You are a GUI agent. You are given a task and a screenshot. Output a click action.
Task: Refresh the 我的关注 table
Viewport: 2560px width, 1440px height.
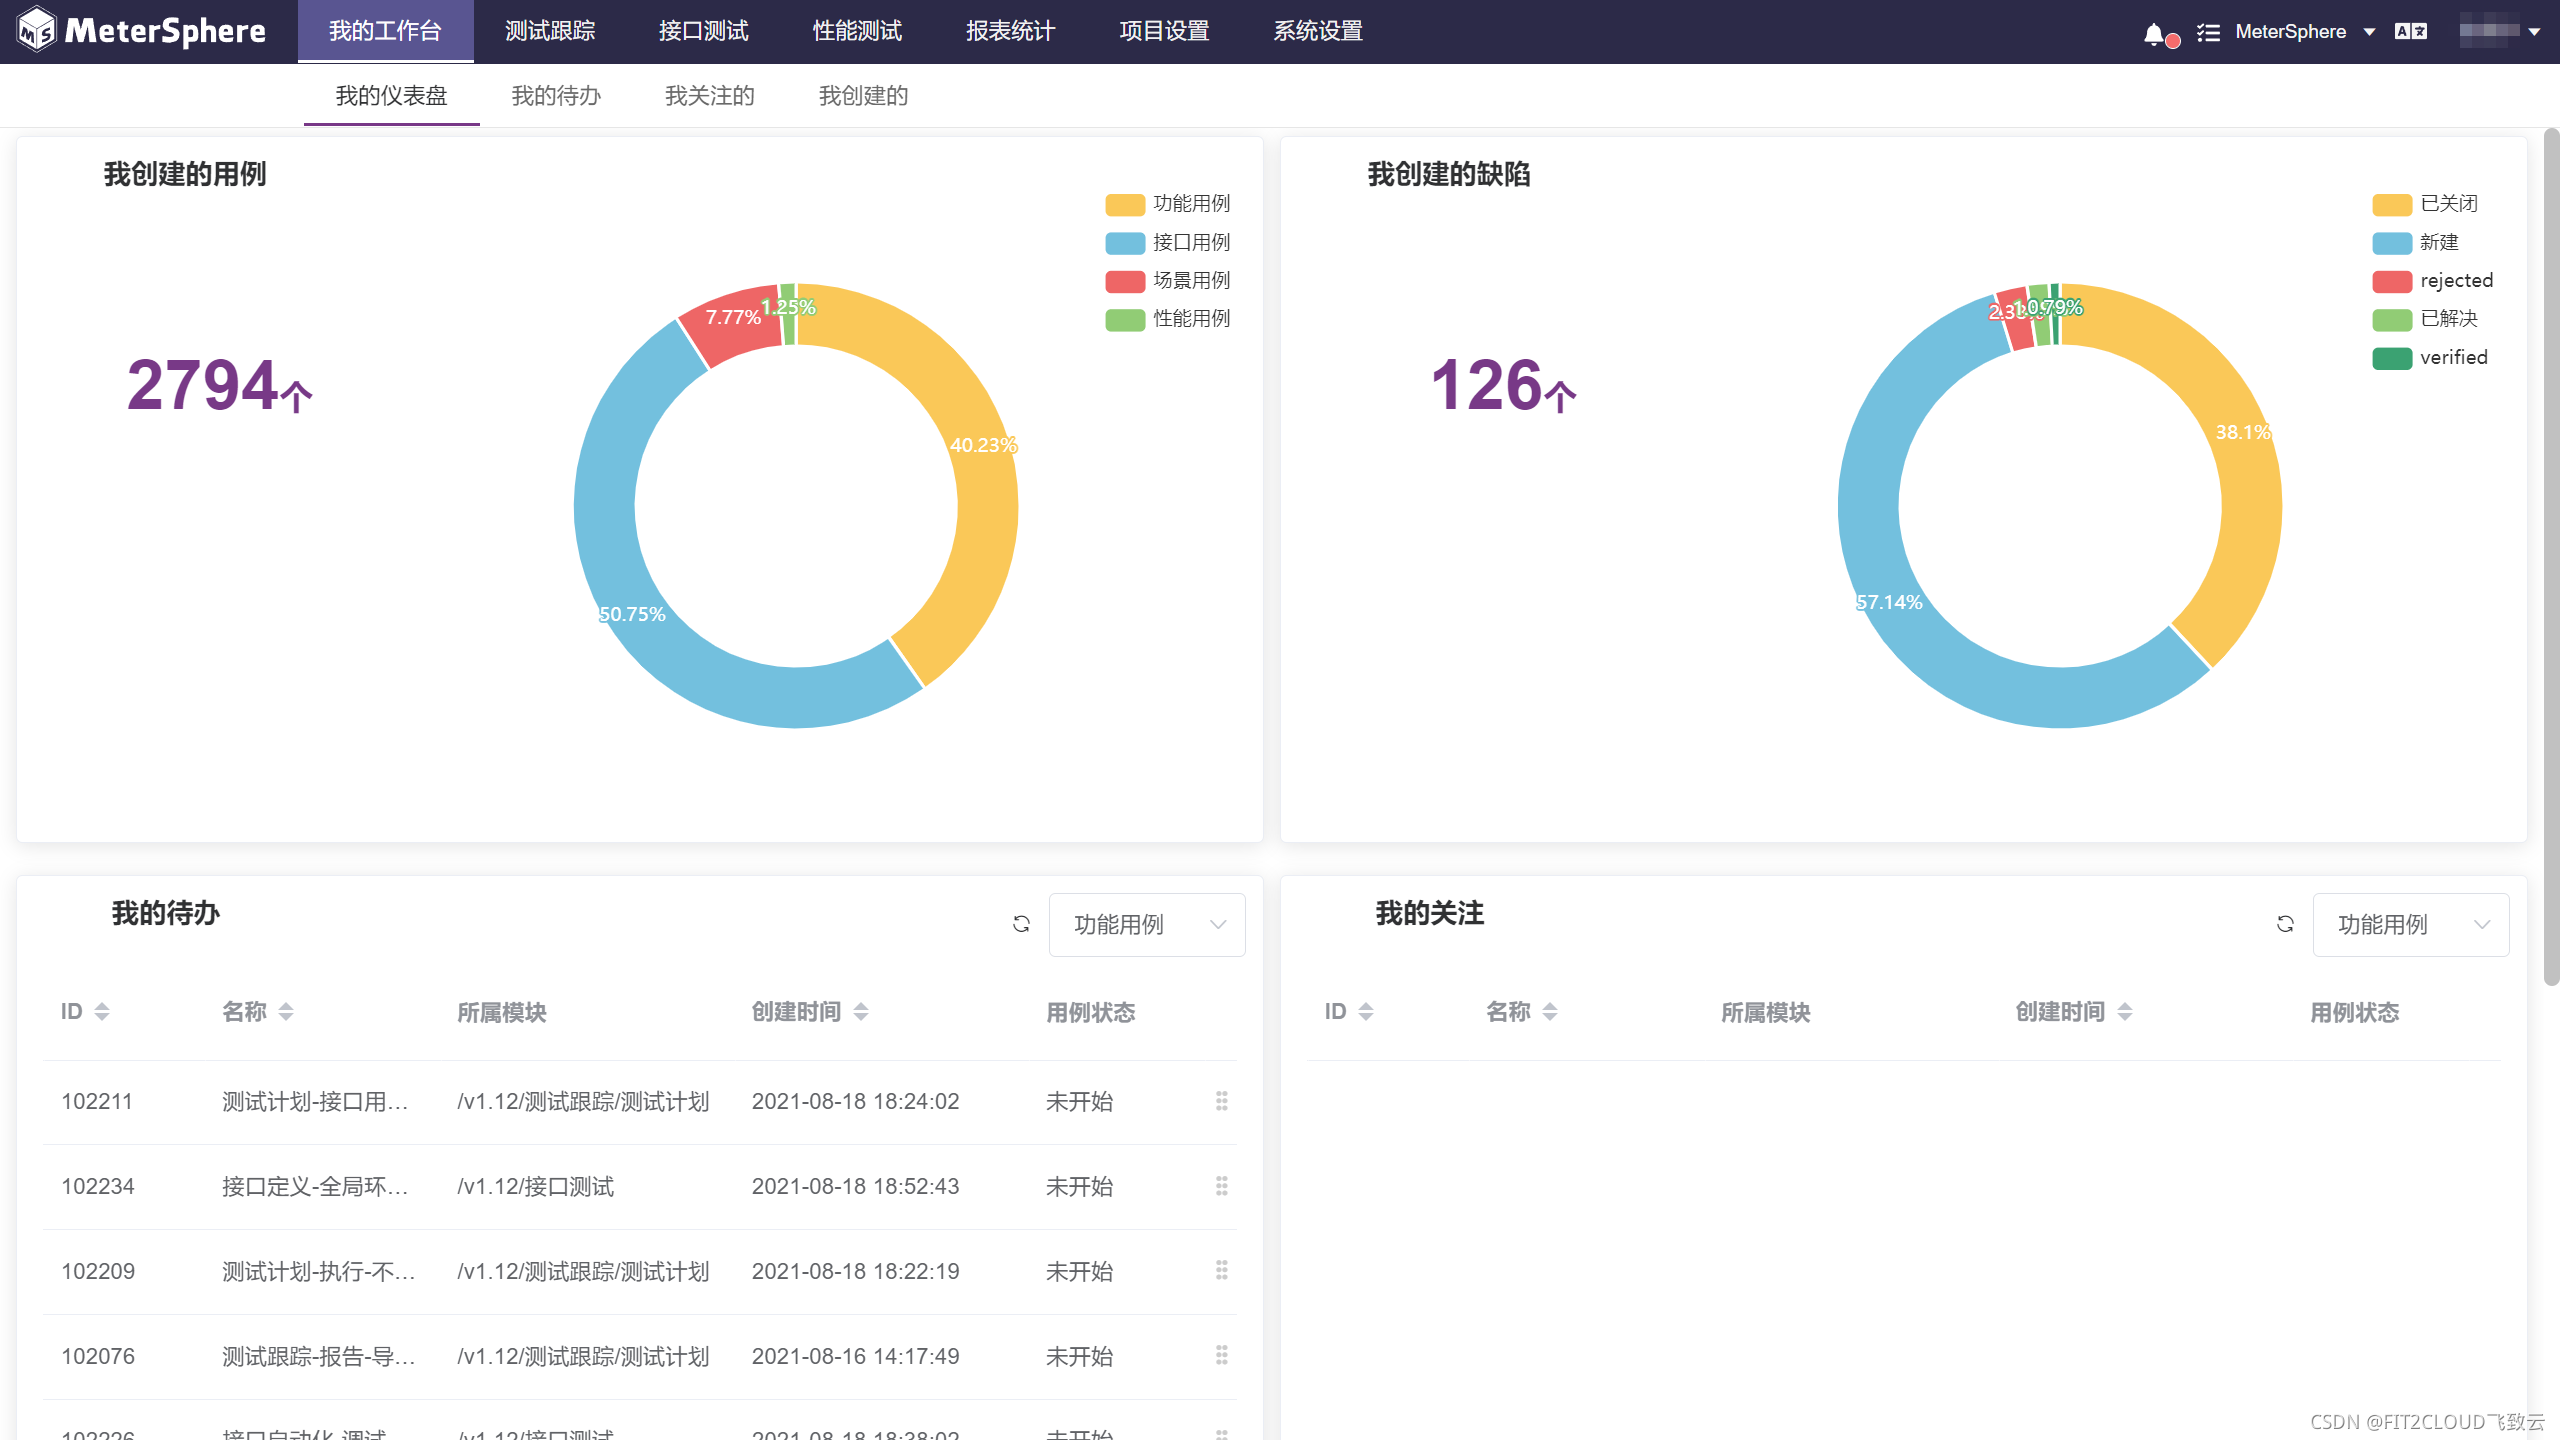point(2285,924)
